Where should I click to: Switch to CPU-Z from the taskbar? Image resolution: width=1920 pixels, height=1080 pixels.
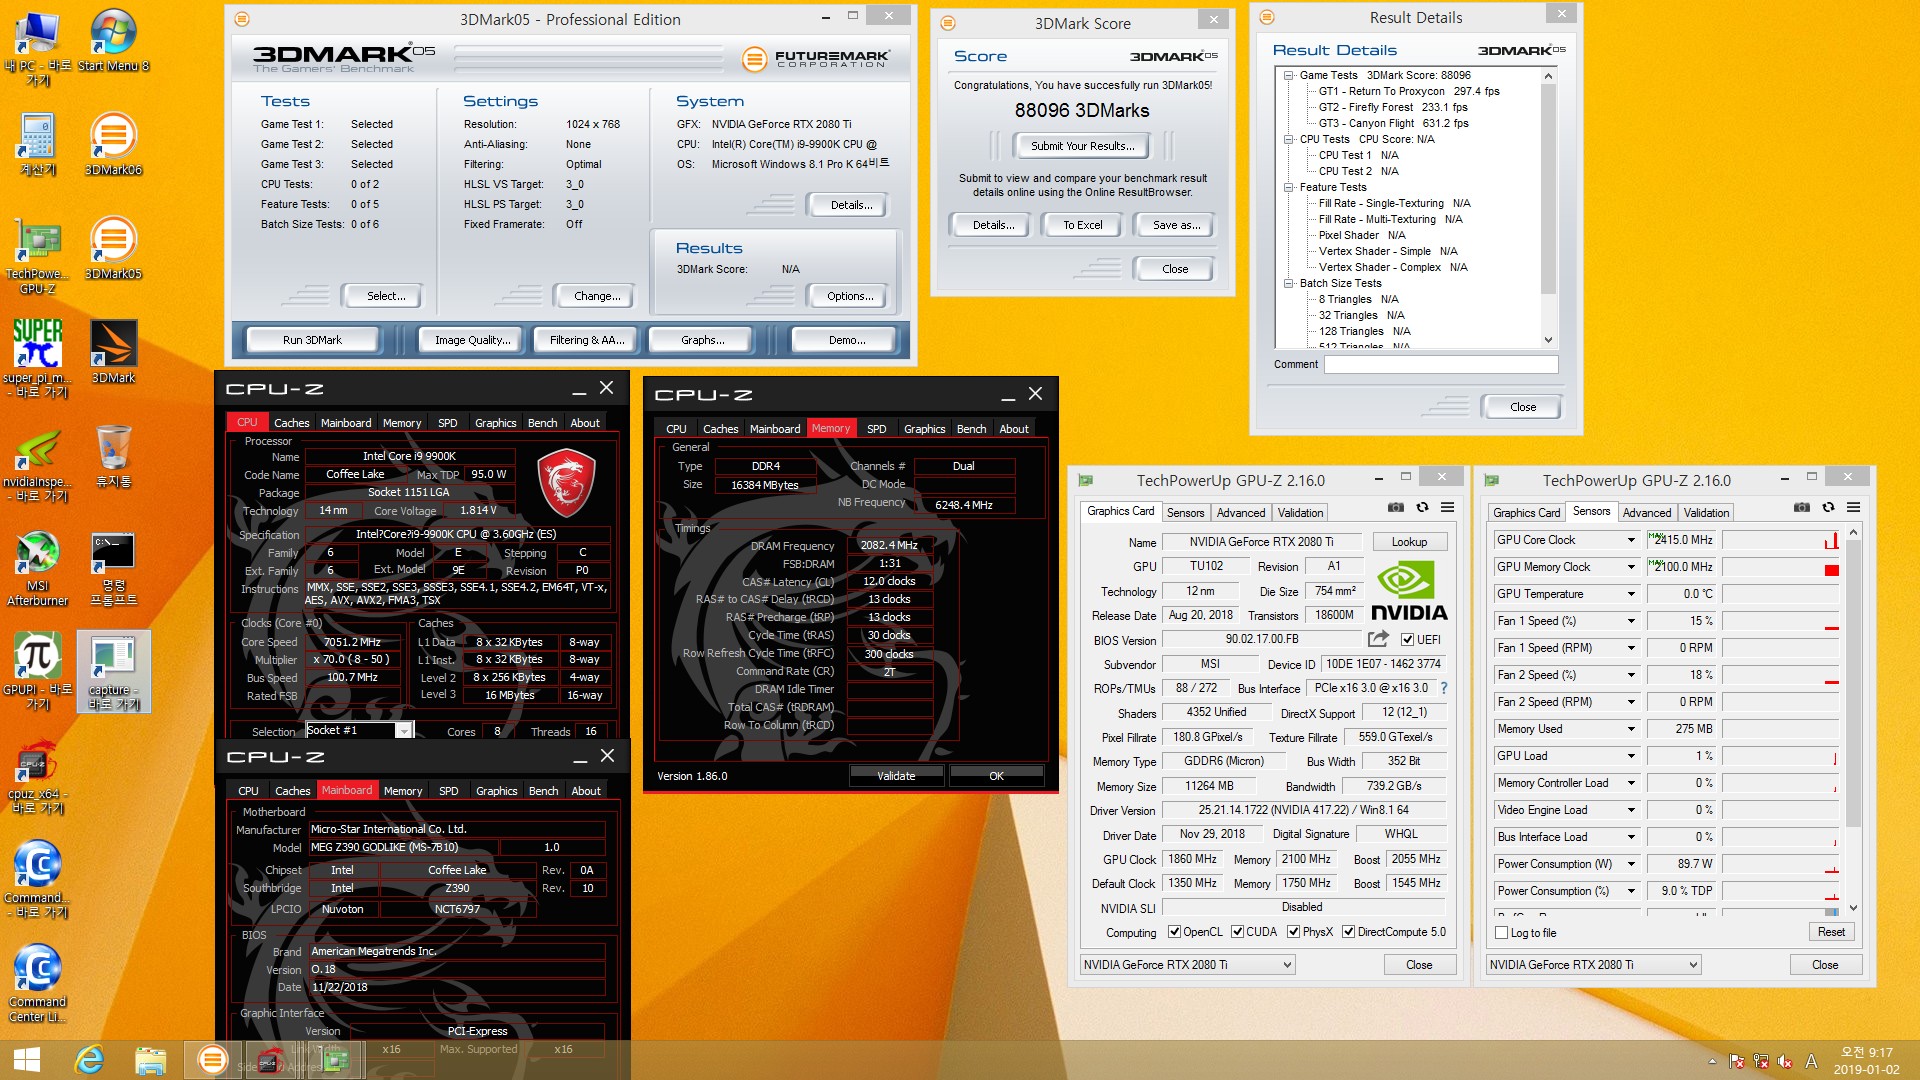(270, 1060)
